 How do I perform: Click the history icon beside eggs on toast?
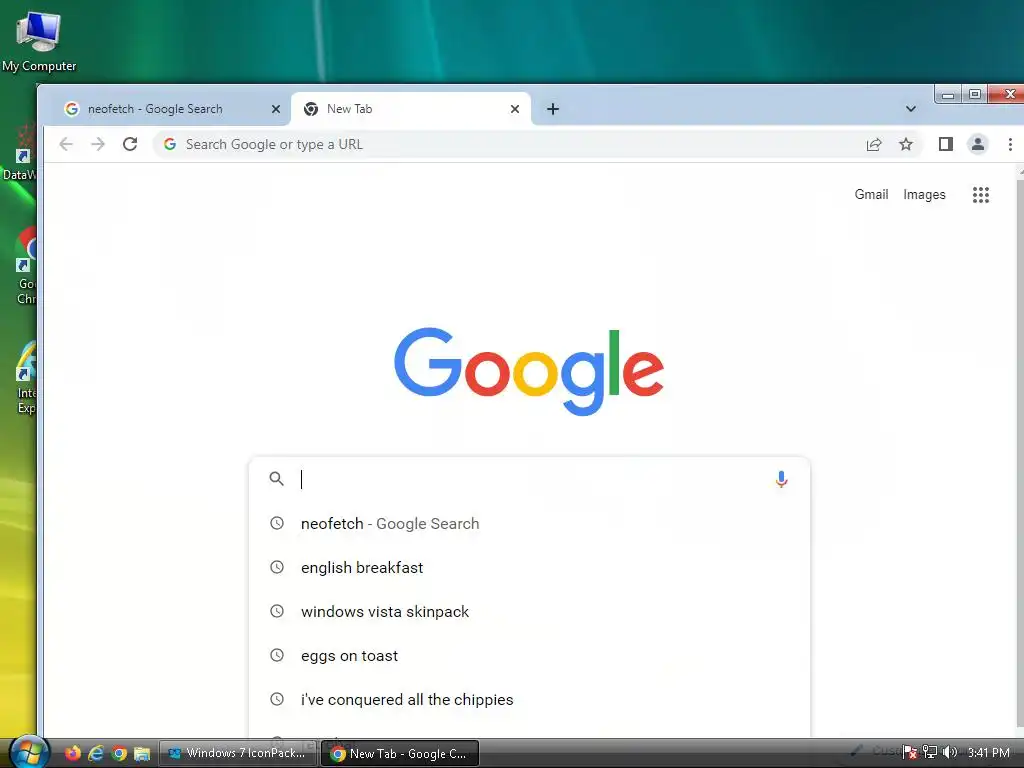point(277,655)
